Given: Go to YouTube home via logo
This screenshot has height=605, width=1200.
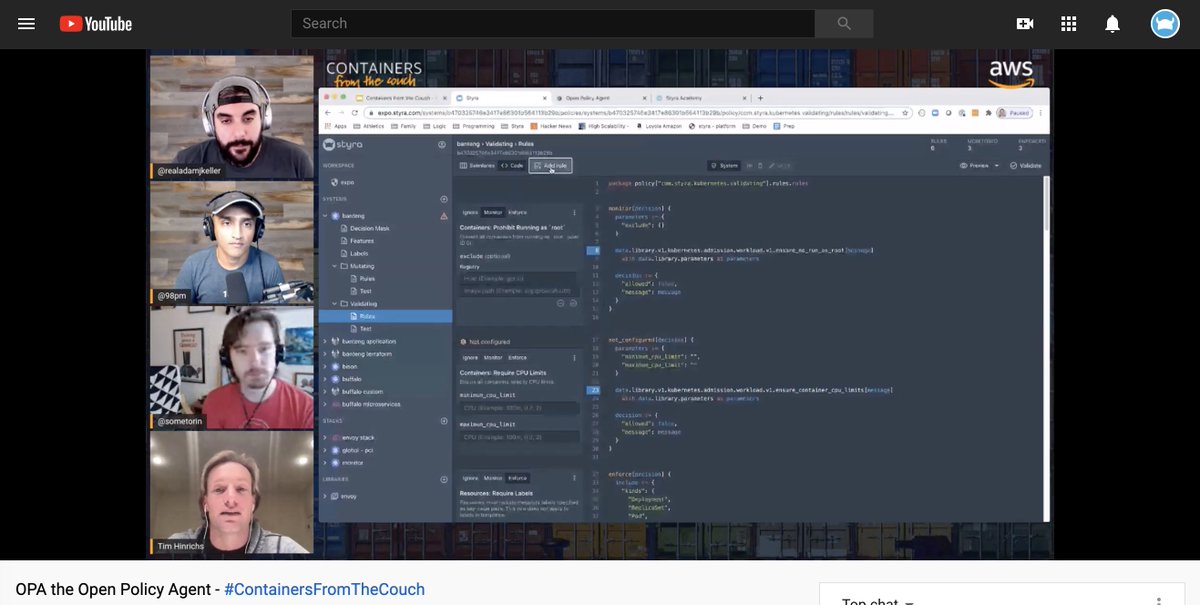Looking at the screenshot, I should click(x=96, y=24).
